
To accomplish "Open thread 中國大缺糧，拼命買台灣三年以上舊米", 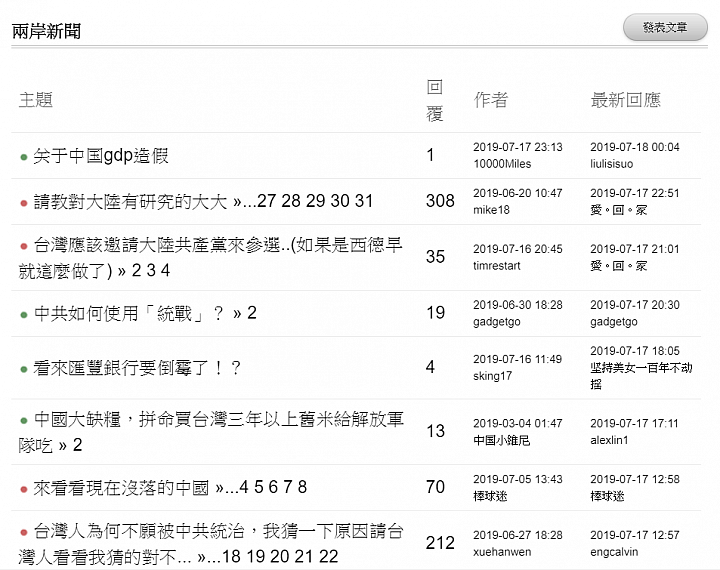I will [x=210, y=432].
